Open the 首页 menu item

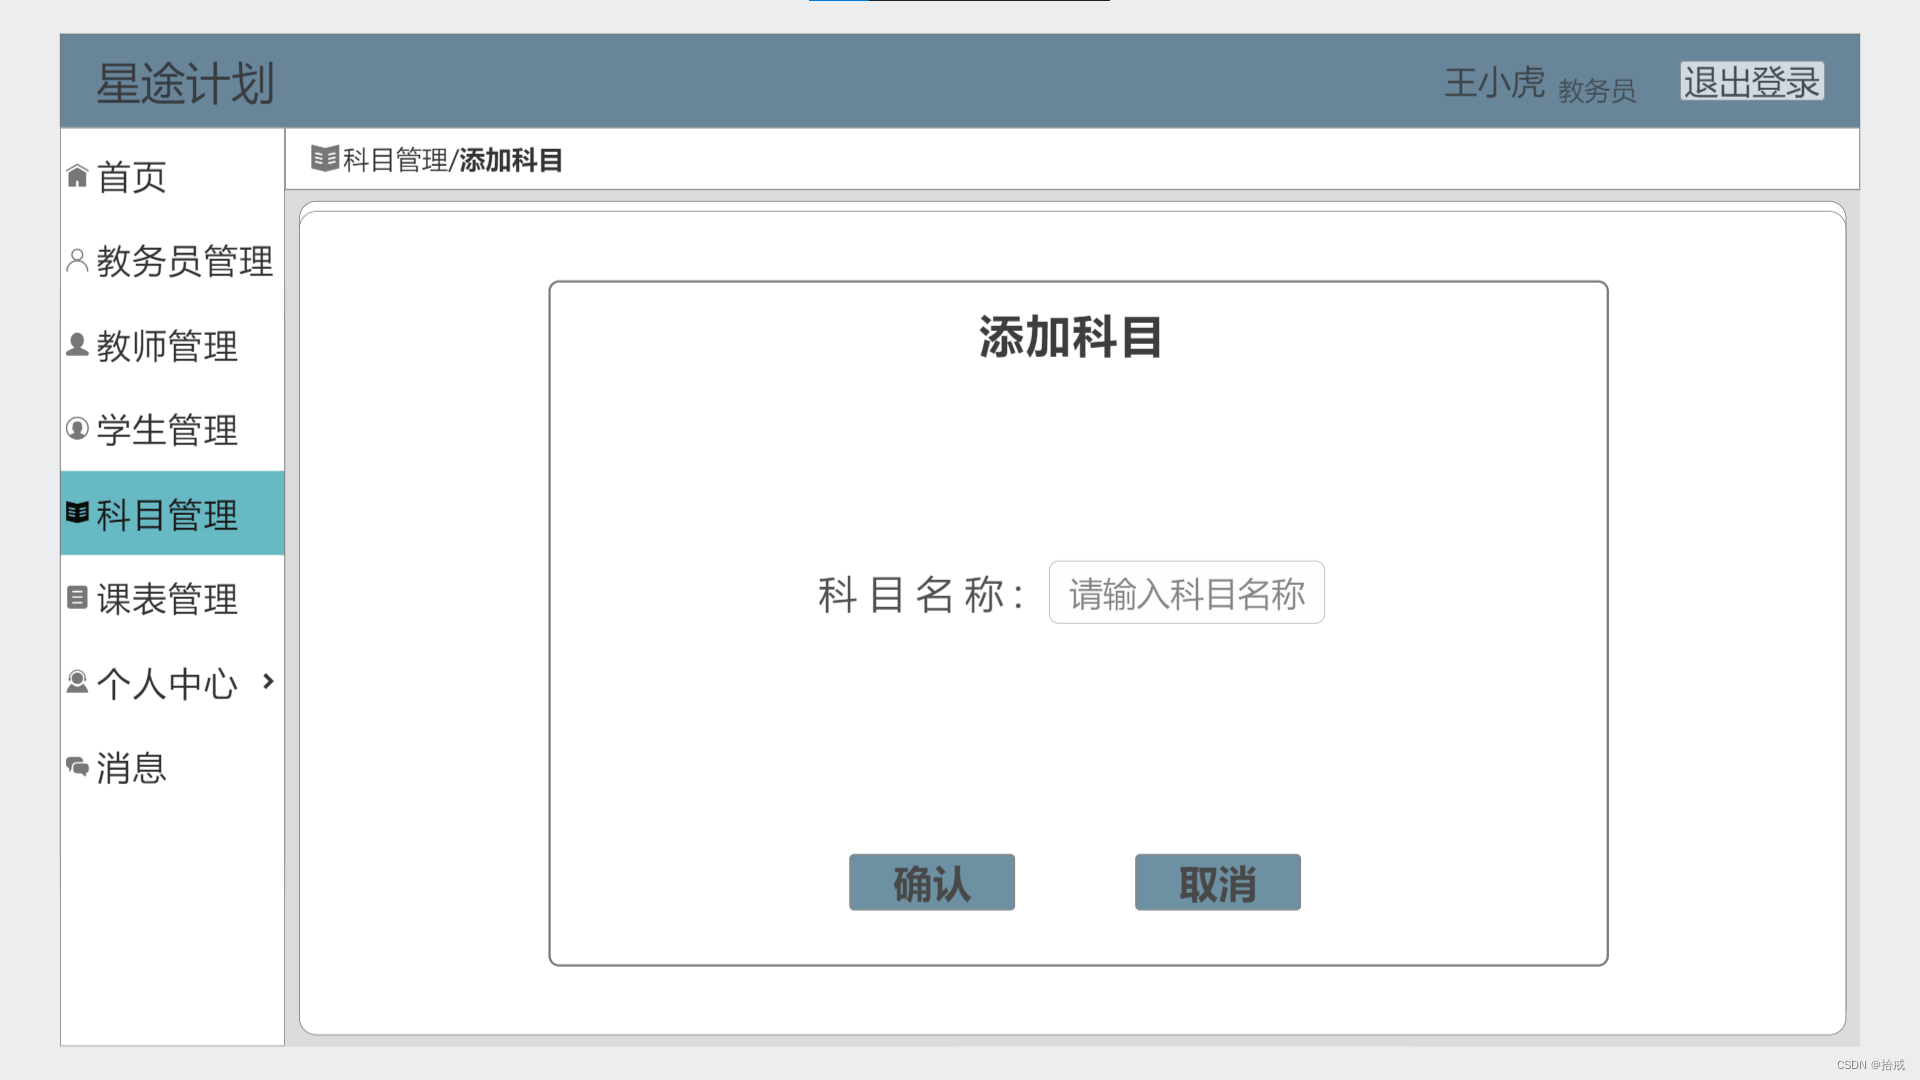click(x=132, y=177)
